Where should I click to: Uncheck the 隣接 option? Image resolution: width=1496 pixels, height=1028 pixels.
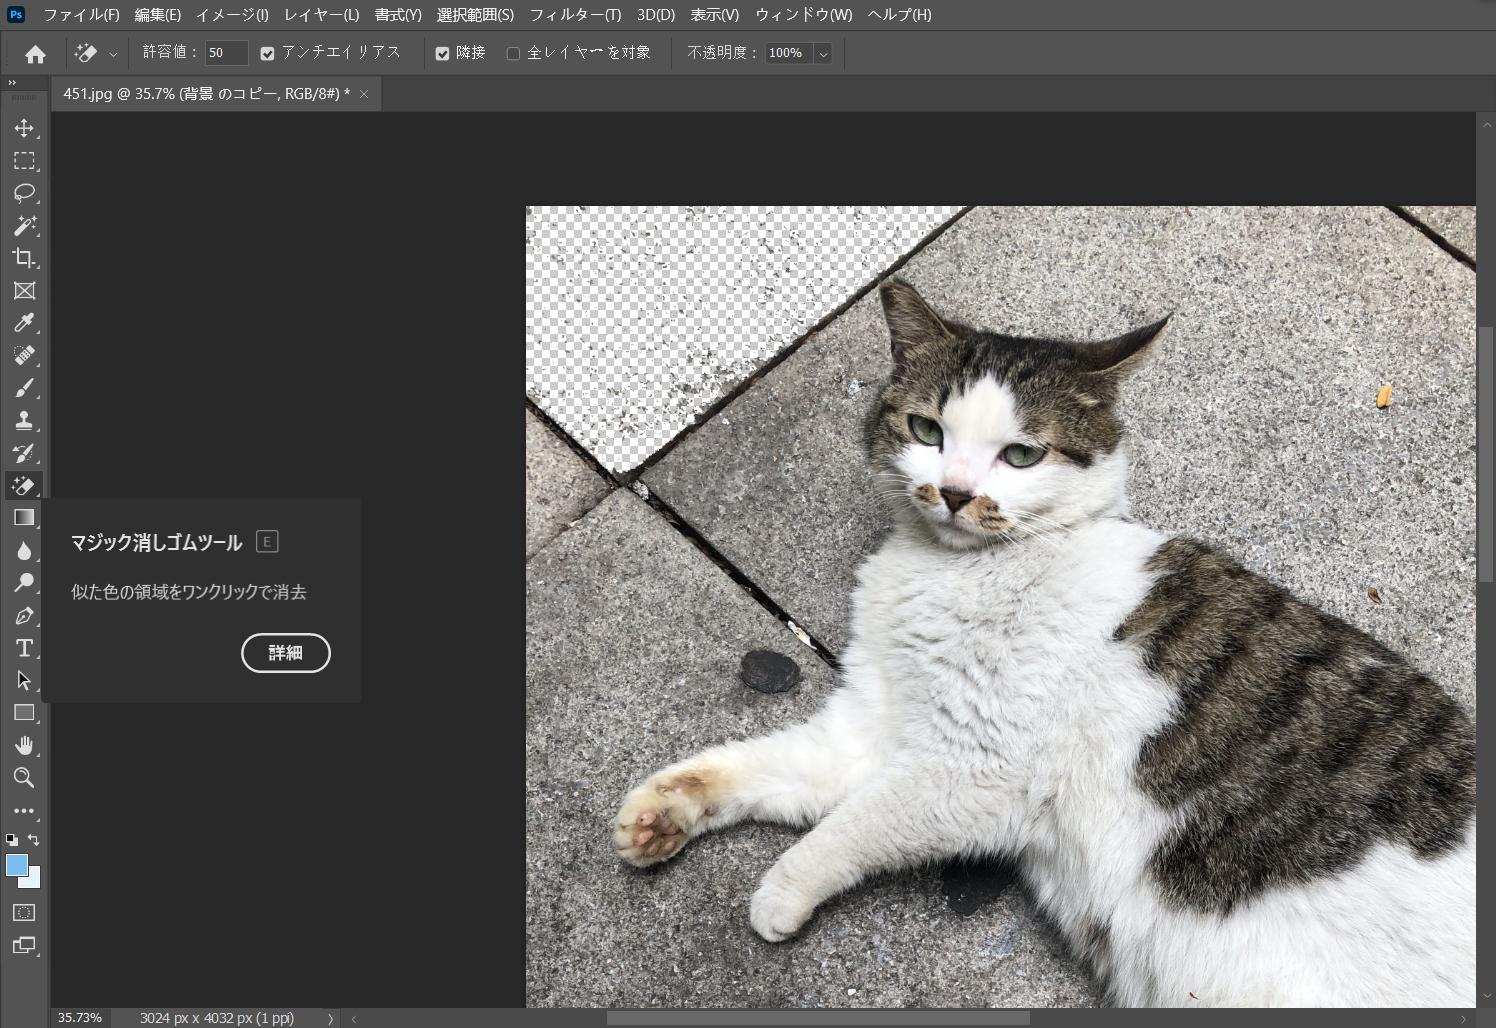[443, 52]
